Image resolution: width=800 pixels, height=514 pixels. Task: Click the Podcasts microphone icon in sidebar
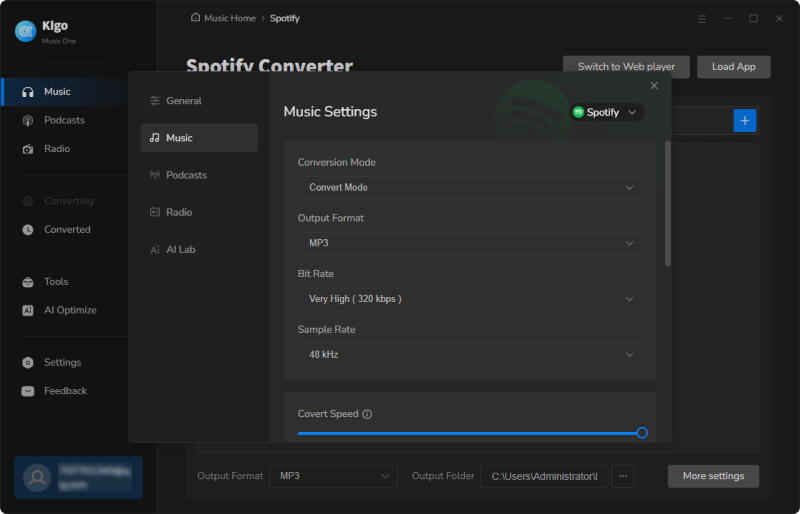[28, 120]
